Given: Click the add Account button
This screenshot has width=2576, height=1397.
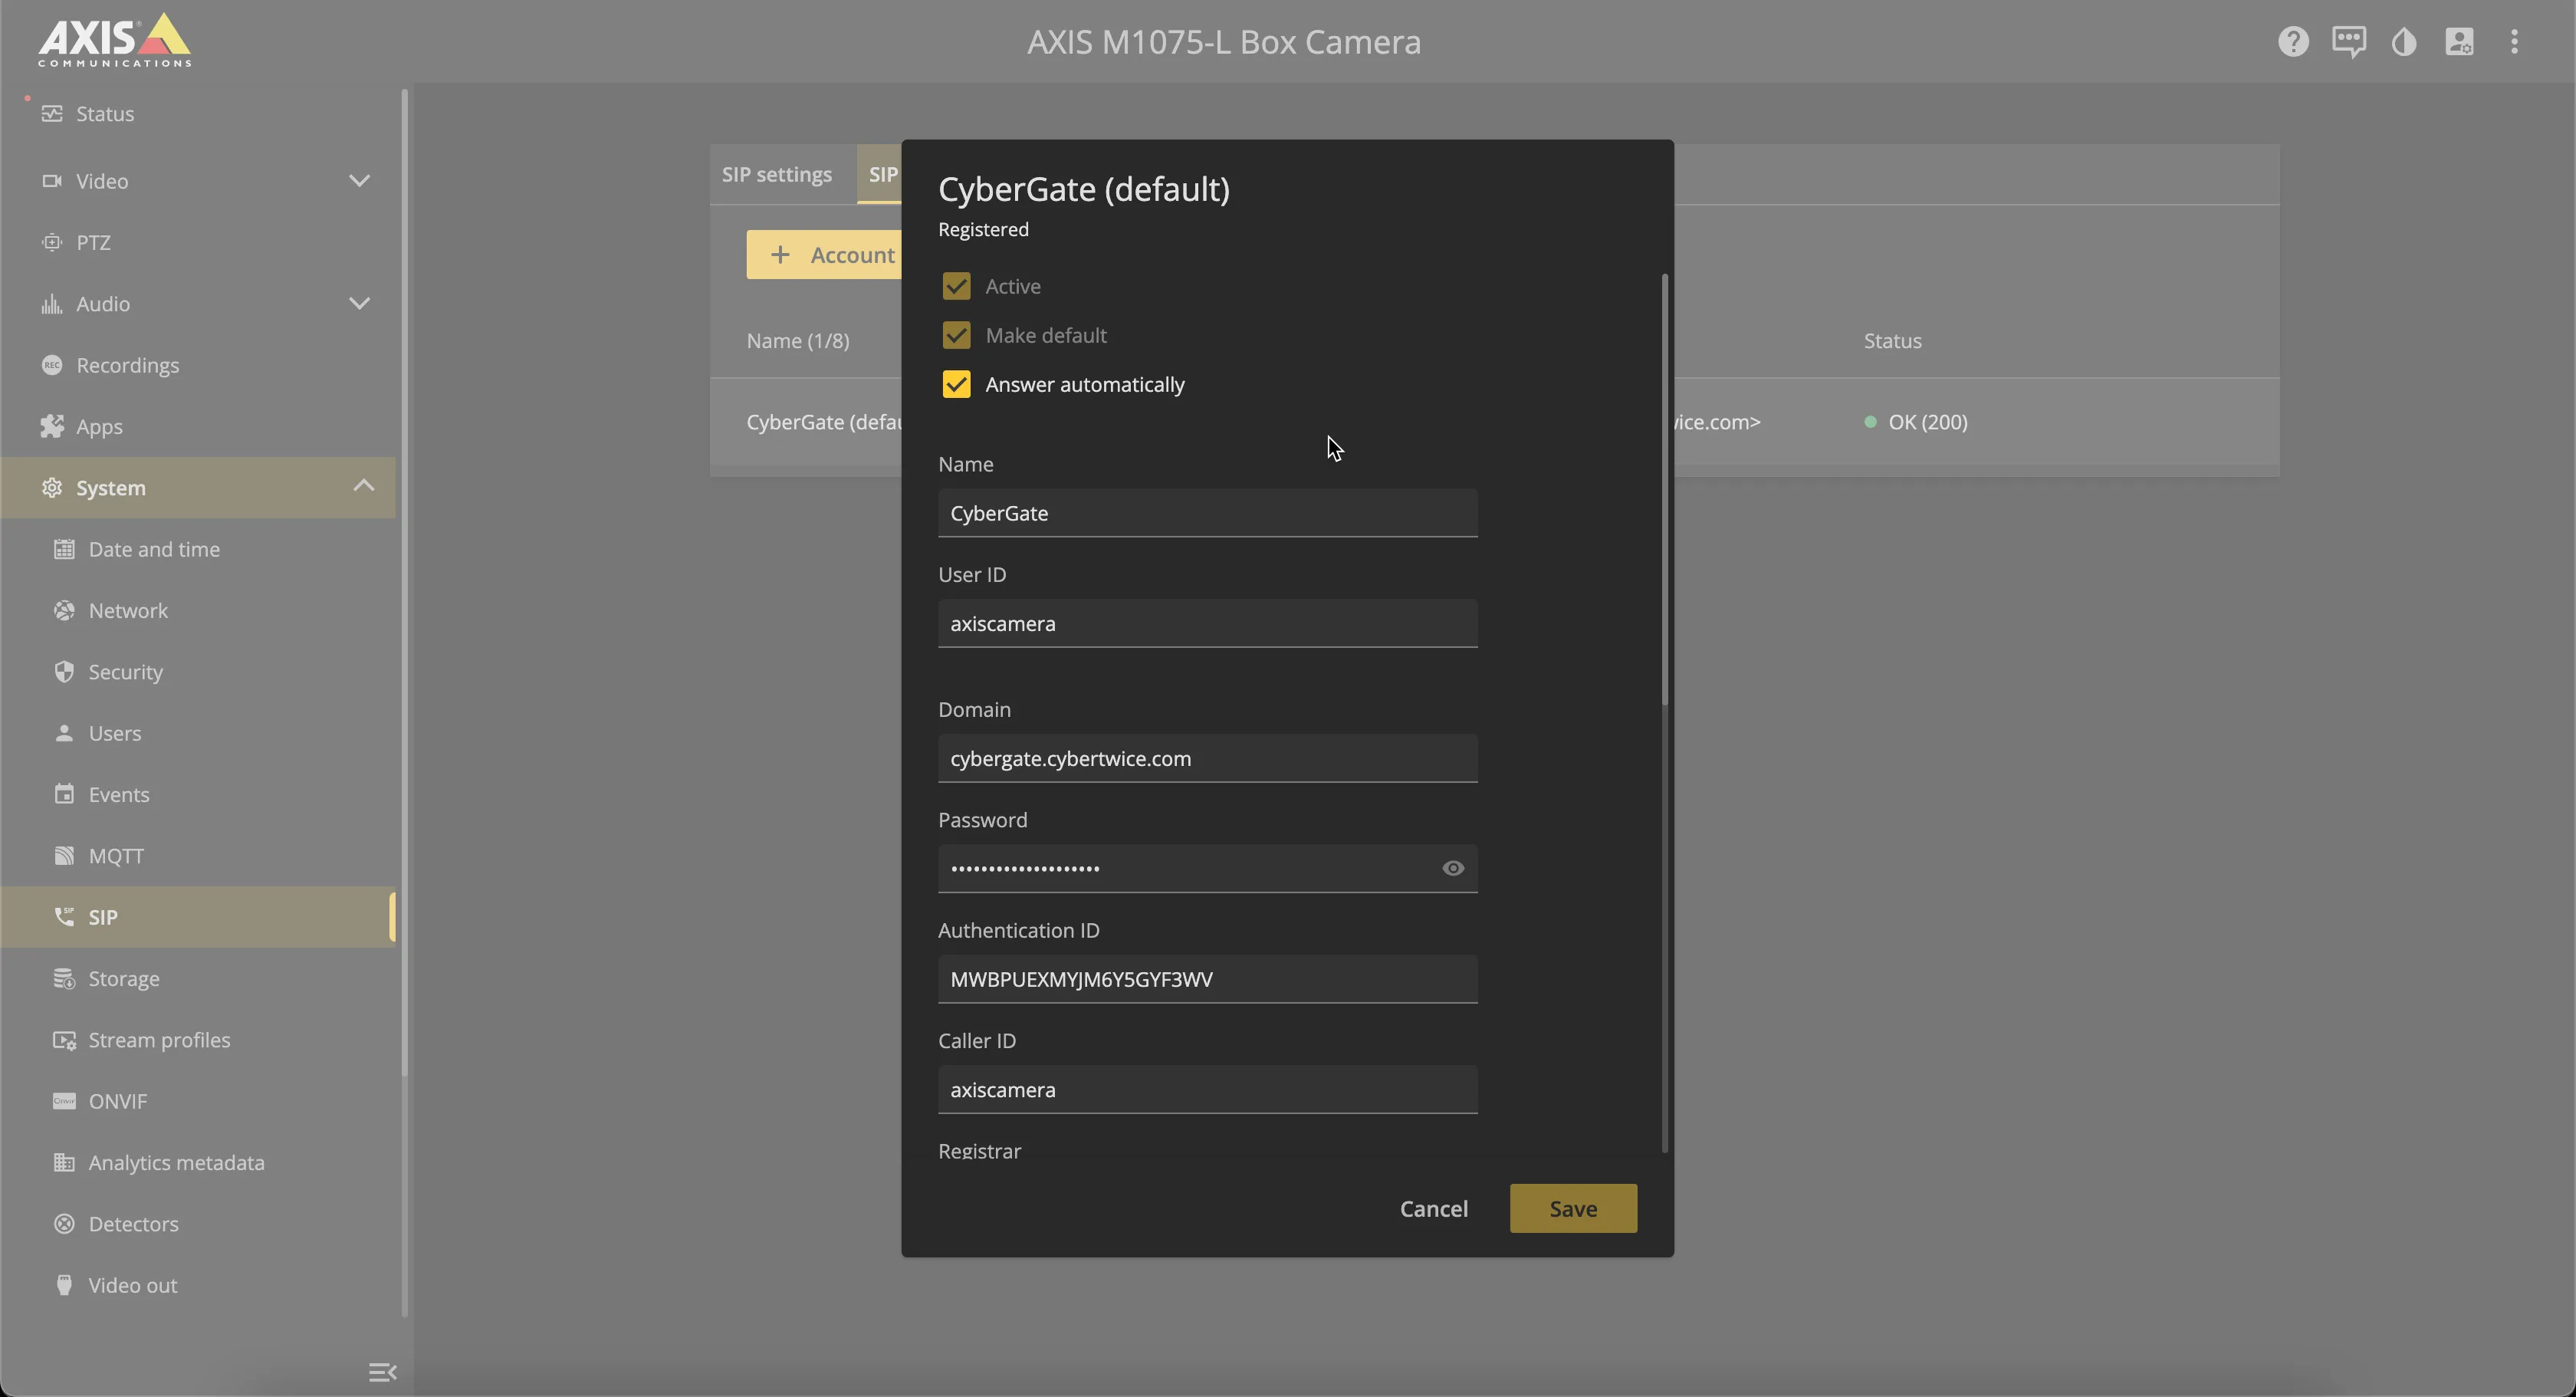Looking at the screenshot, I should [x=824, y=255].
